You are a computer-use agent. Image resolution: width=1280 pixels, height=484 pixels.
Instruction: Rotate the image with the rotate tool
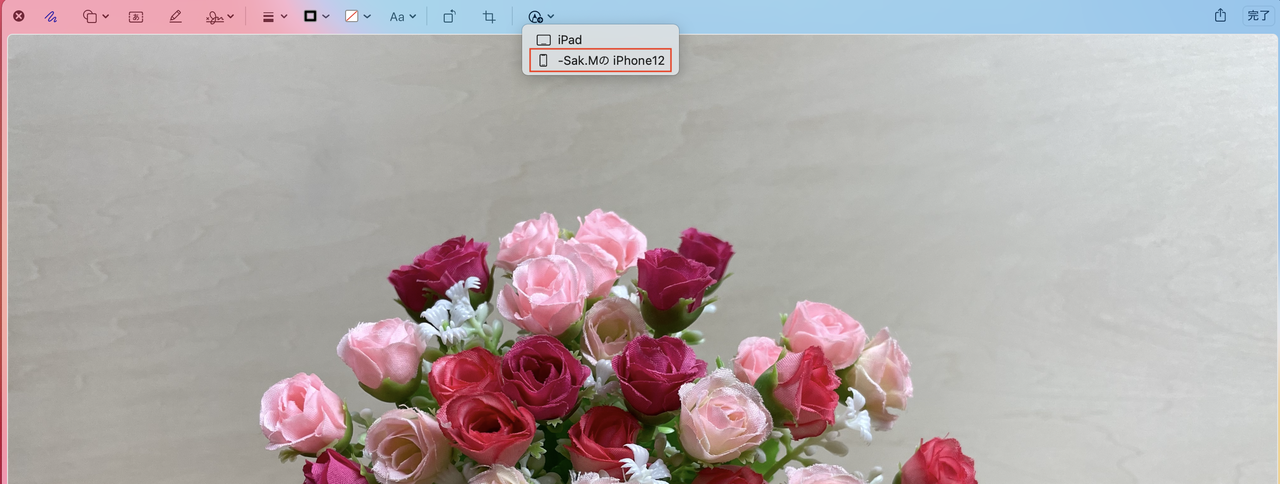pos(450,17)
